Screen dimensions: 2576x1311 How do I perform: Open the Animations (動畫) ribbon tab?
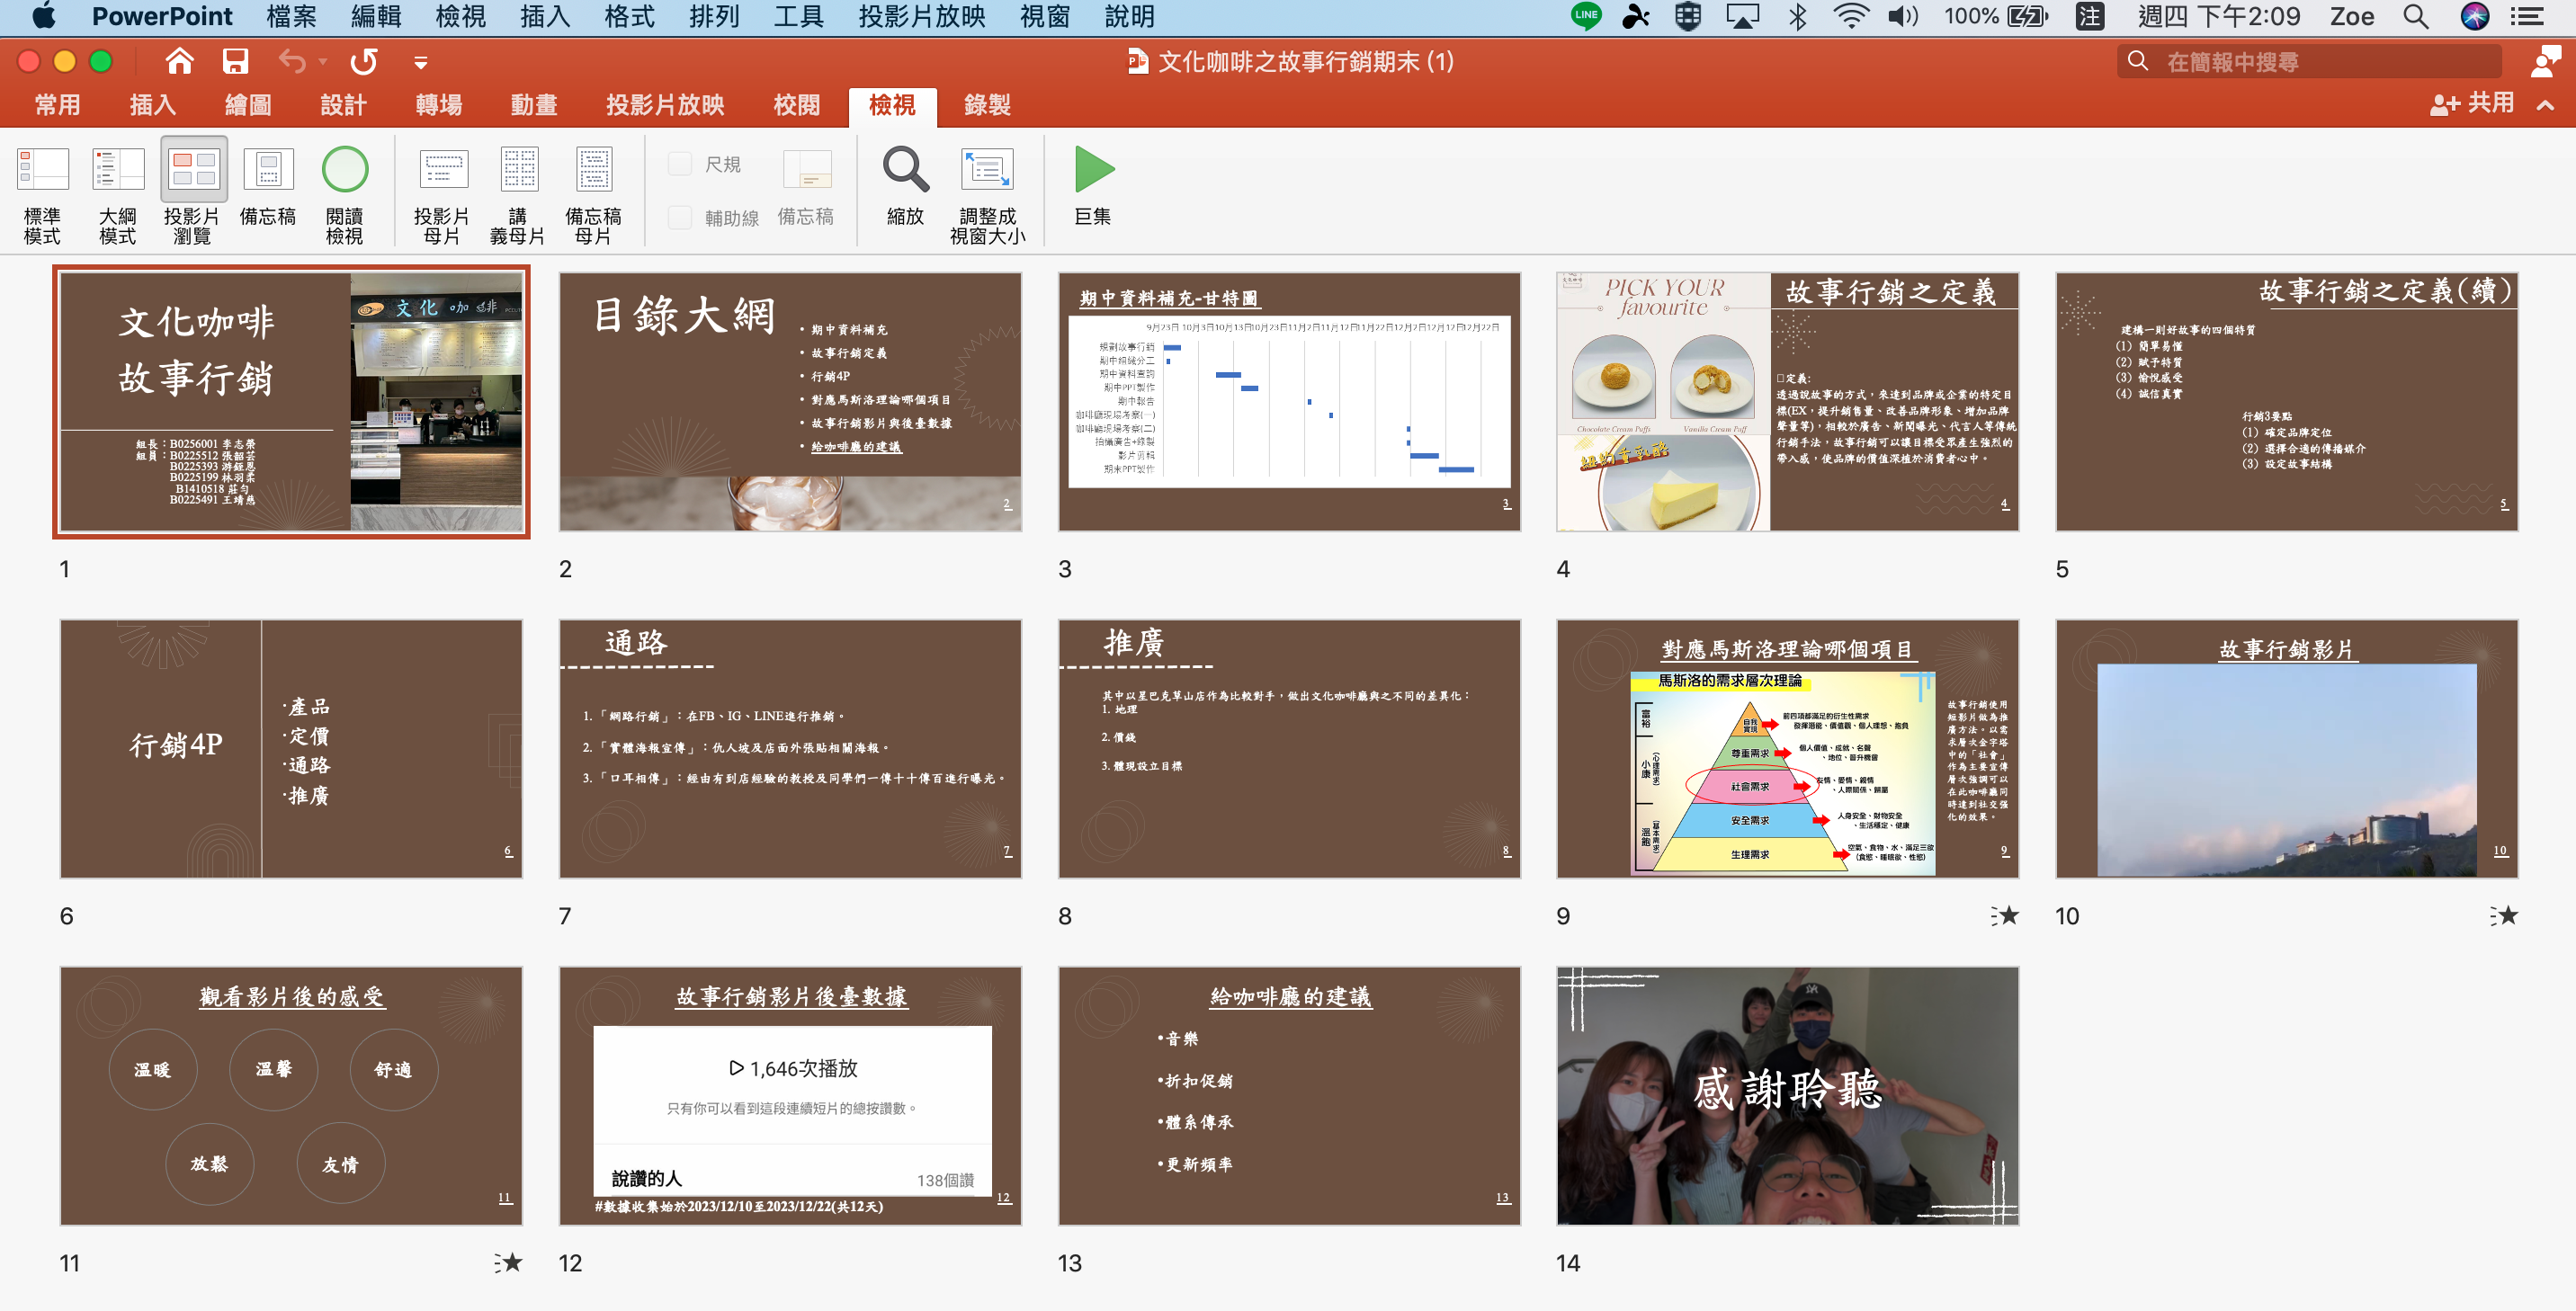[534, 105]
